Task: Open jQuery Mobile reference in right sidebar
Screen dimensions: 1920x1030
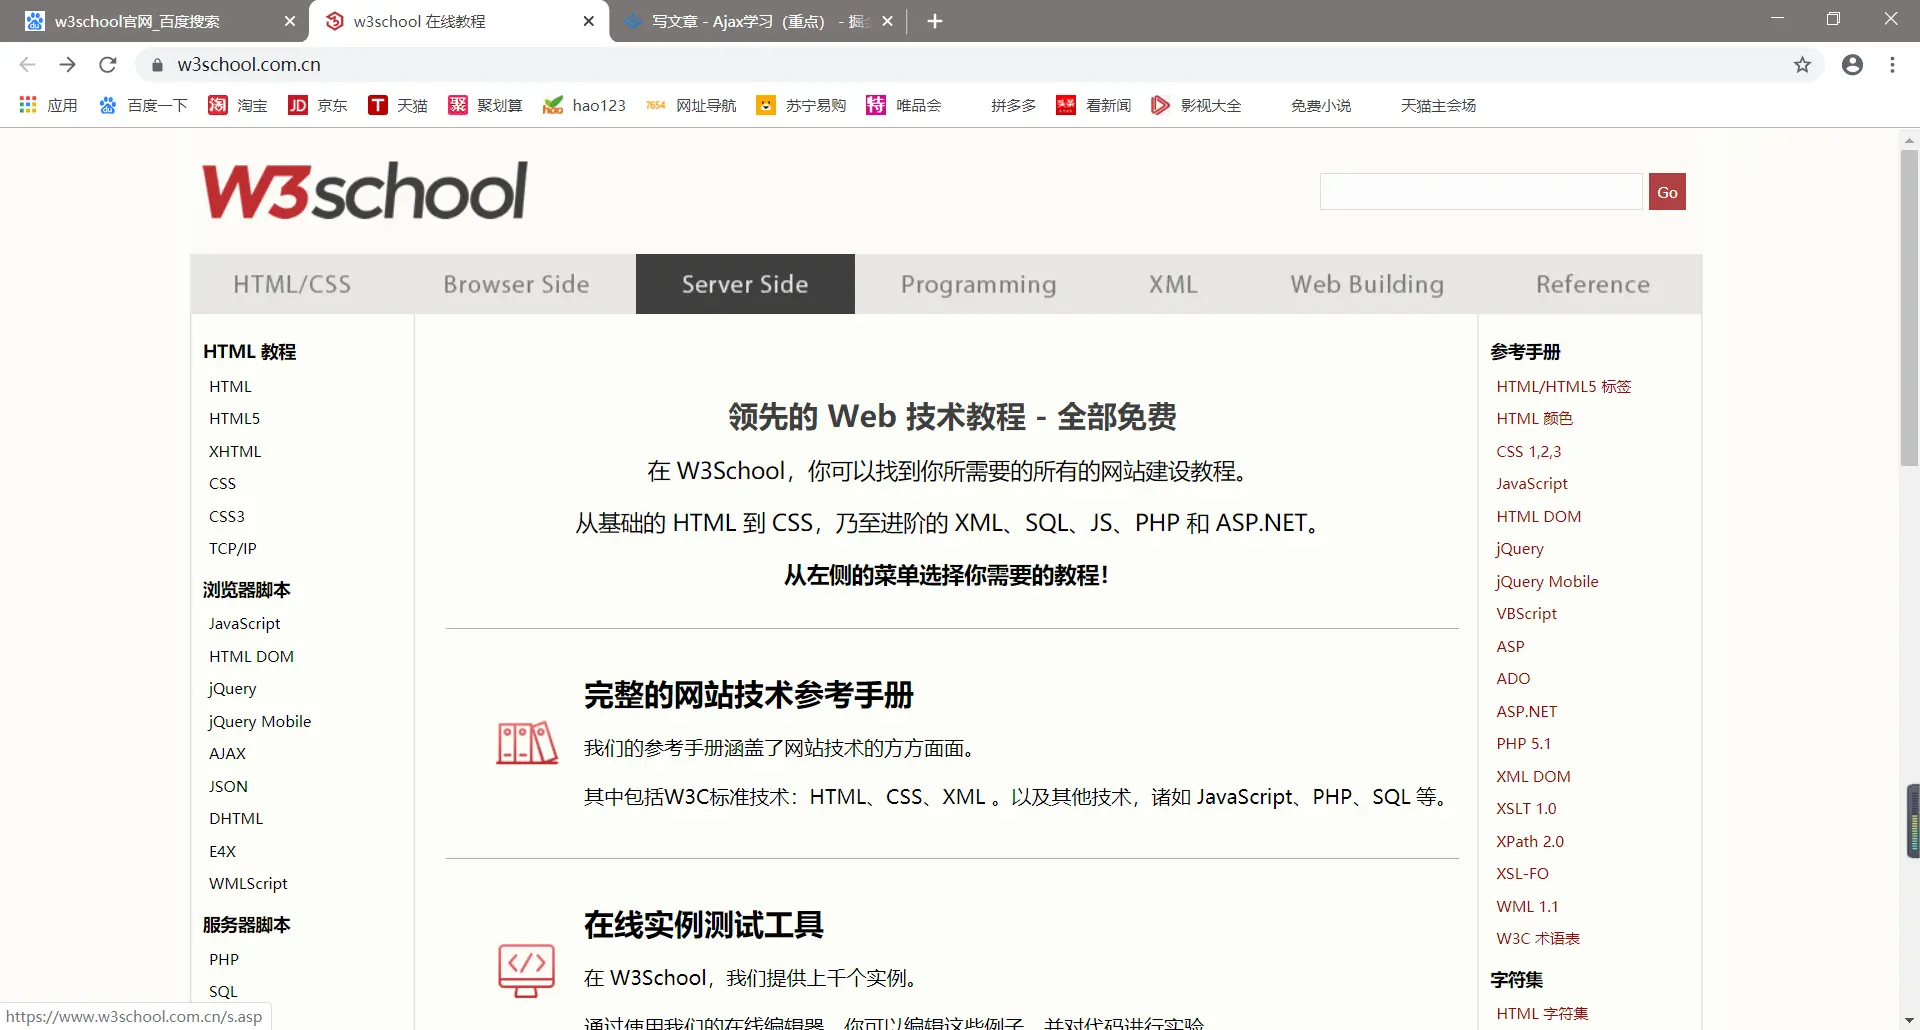Action: [x=1547, y=582]
